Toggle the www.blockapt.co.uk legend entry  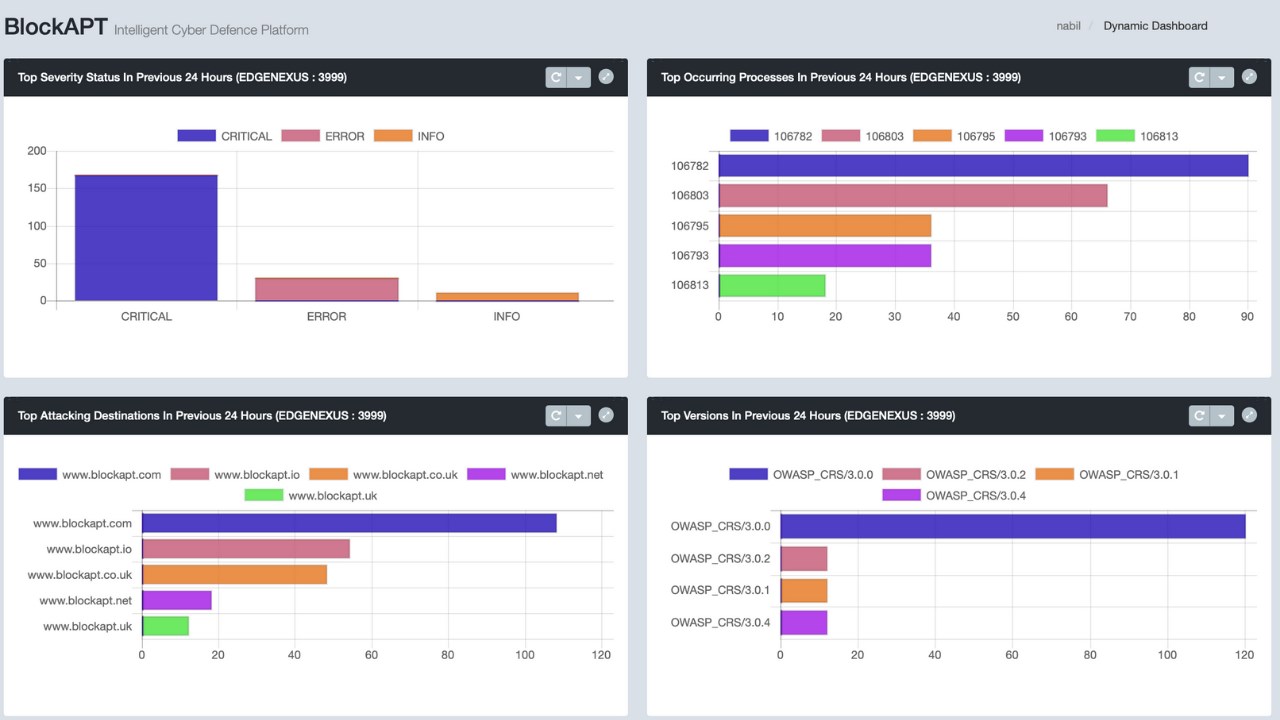tap(383, 474)
